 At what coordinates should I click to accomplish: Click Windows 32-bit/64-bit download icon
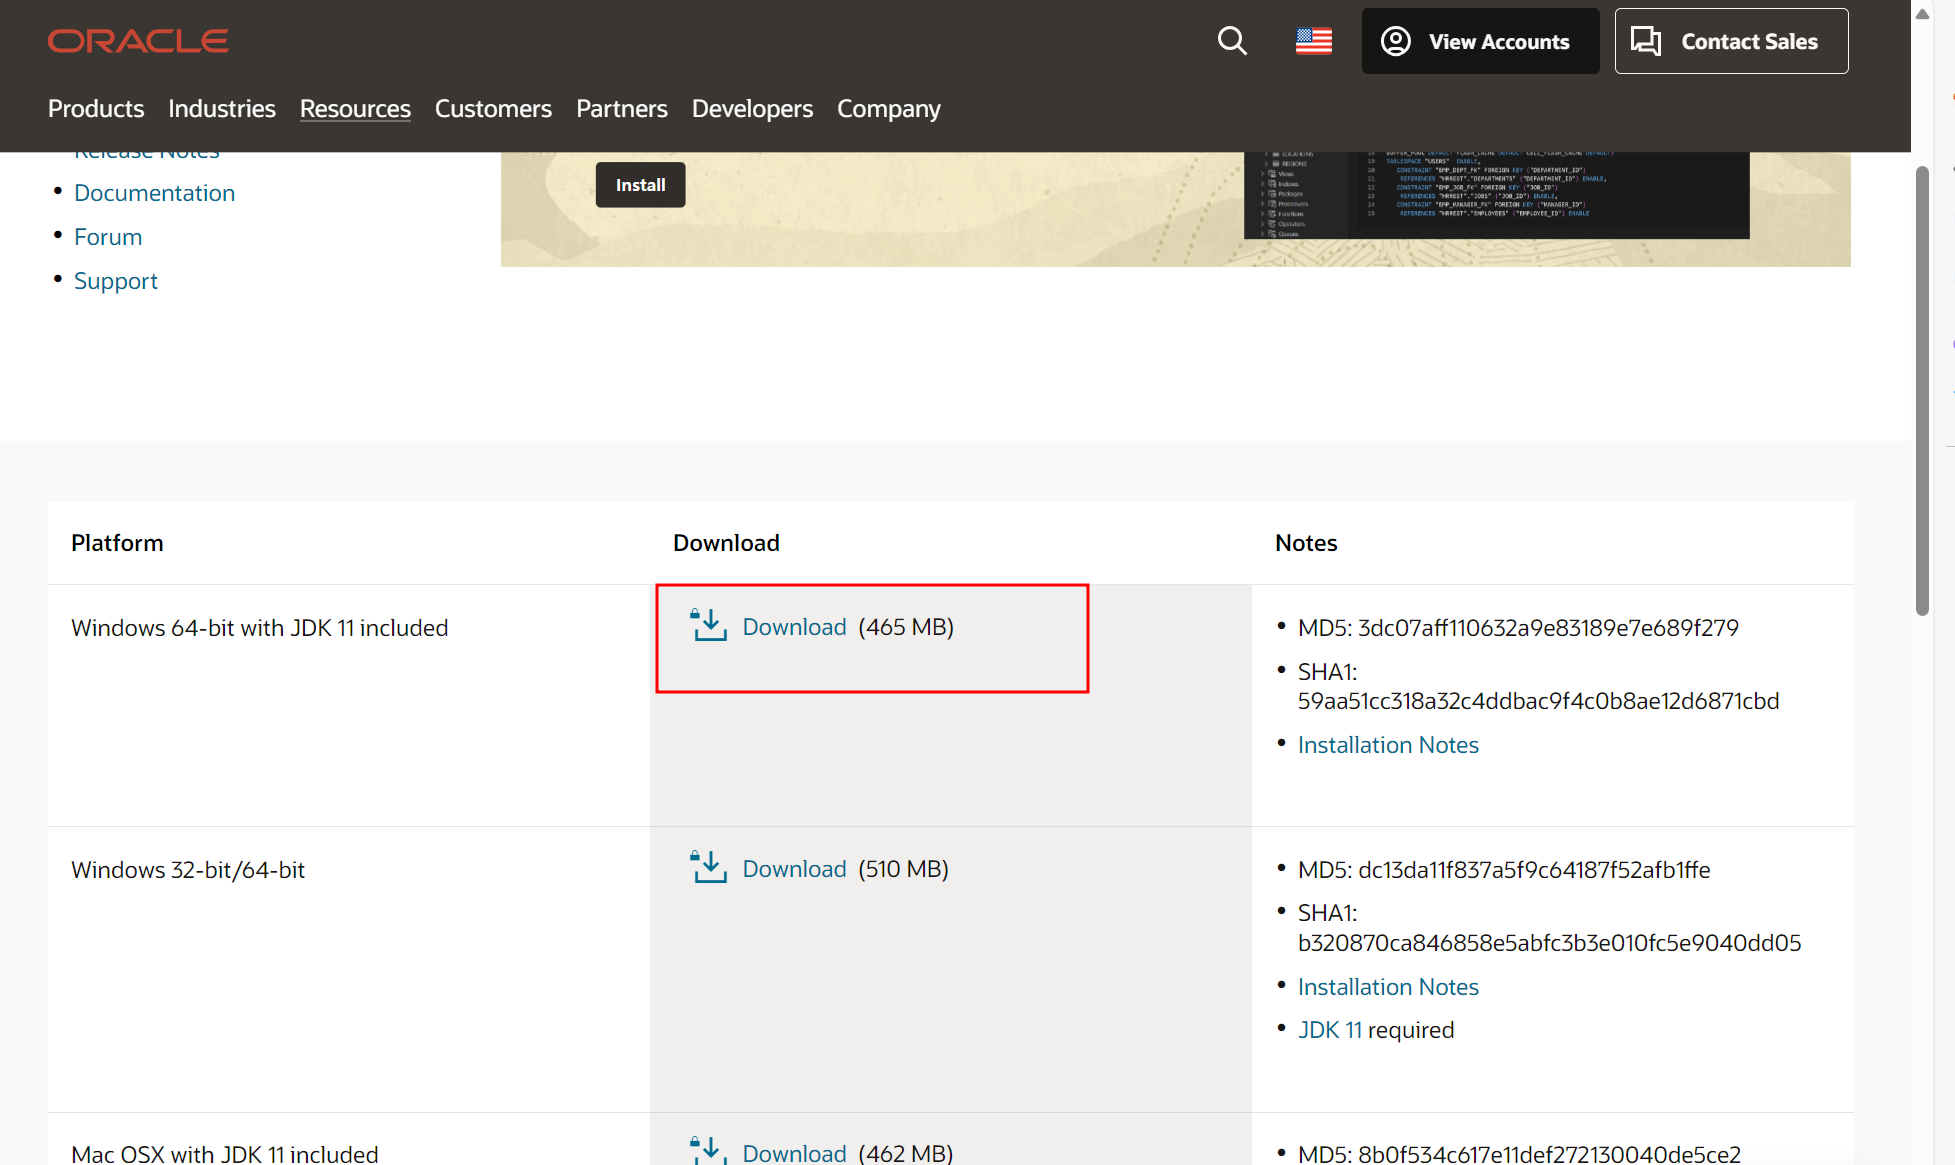click(708, 868)
